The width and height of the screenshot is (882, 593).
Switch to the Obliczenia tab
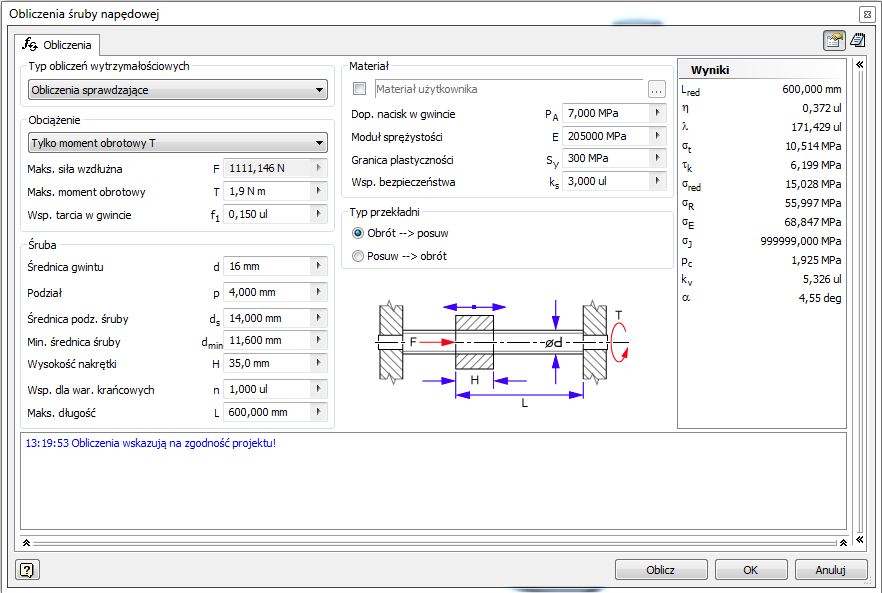point(57,44)
